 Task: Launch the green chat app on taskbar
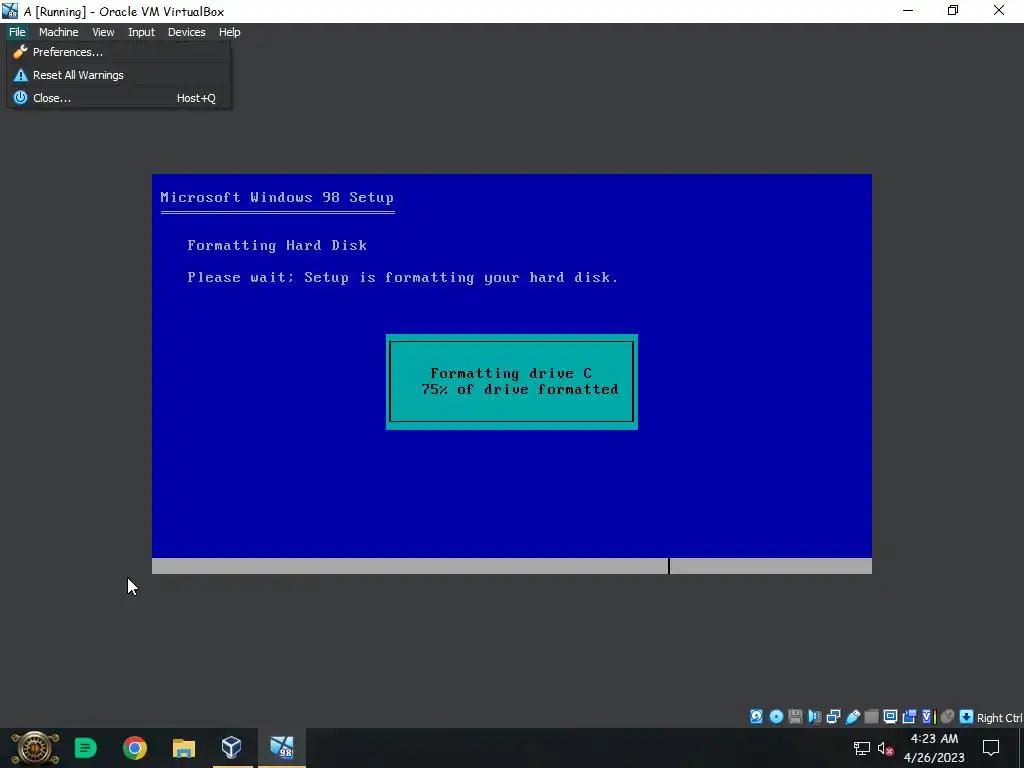tap(86, 748)
